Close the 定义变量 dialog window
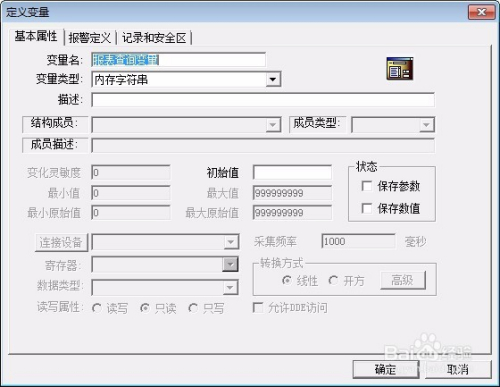Screen dimensions: 500x387 click(482, 12)
